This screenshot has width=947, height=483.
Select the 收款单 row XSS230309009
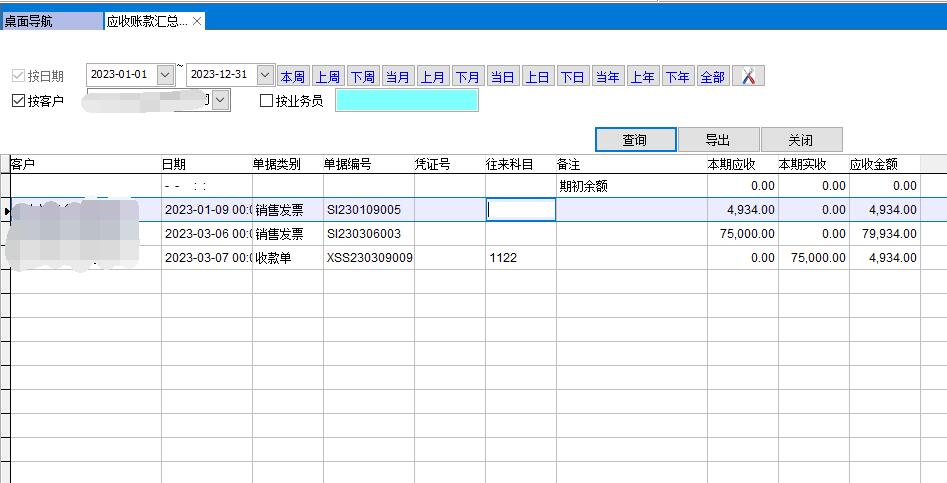pos(368,258)
